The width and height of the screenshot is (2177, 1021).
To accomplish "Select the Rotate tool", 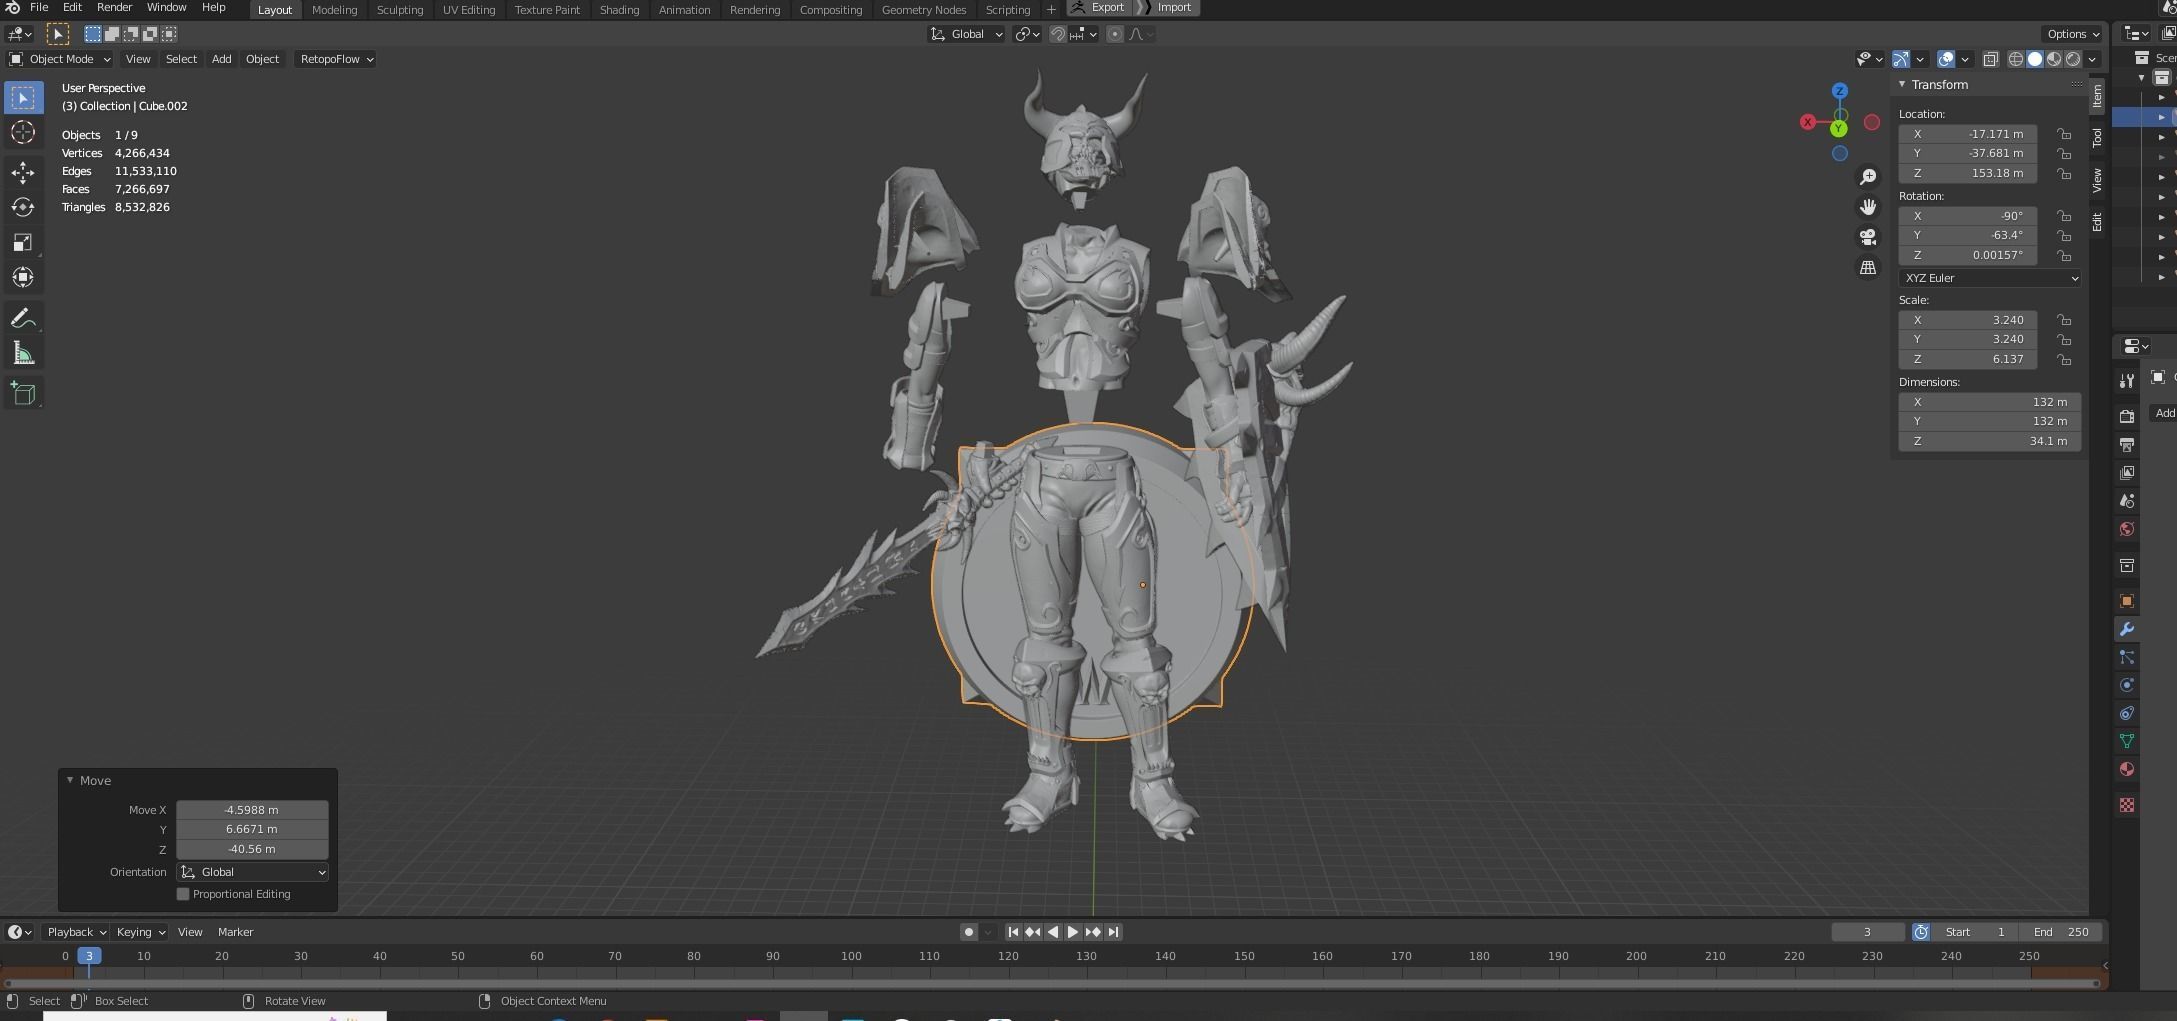I will coord(23,207).
